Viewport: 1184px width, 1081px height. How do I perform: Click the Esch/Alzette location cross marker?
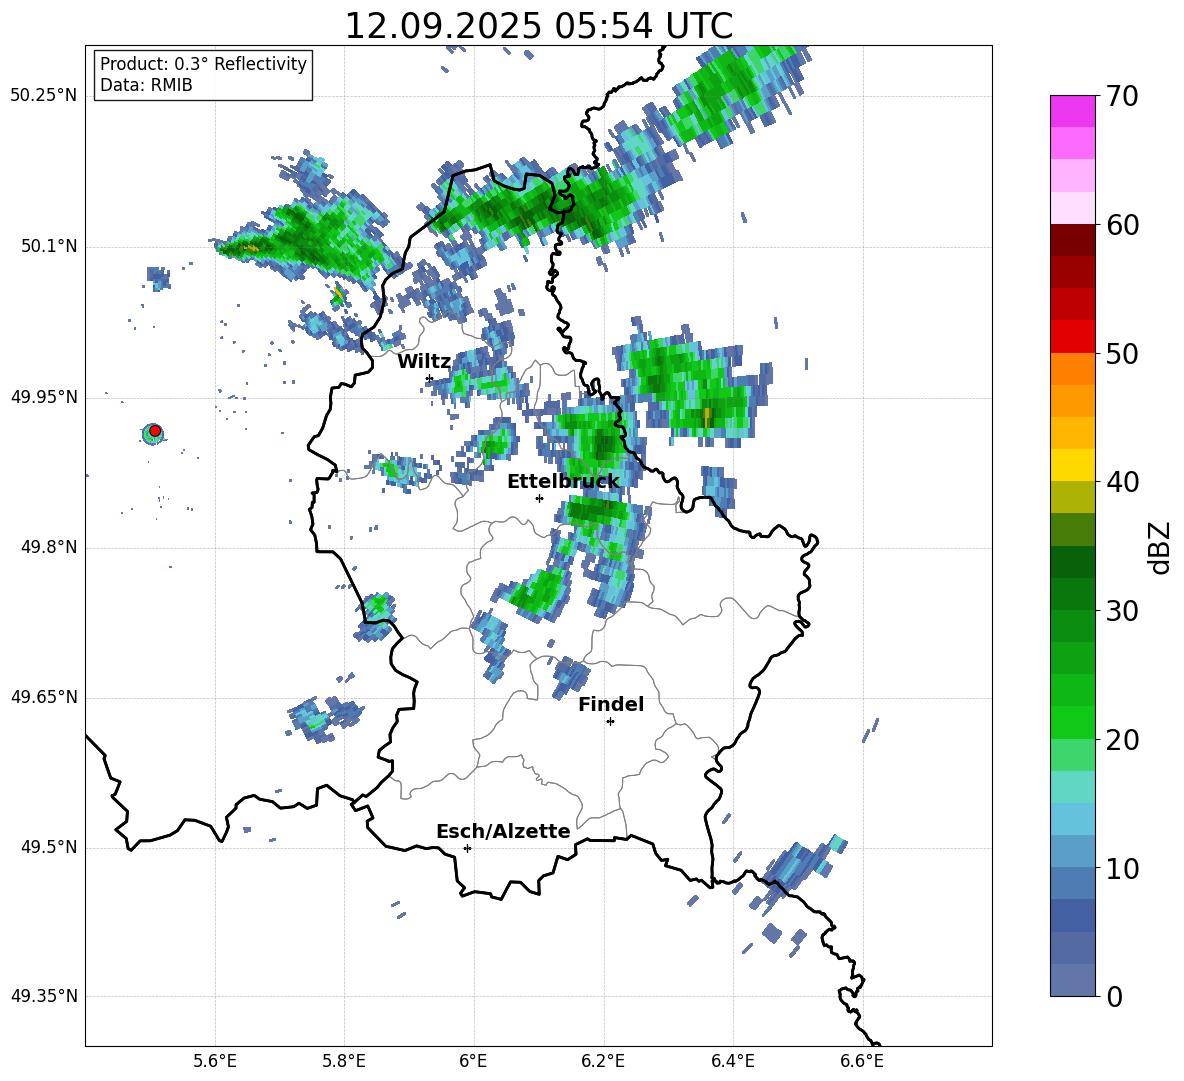[467, 848]
